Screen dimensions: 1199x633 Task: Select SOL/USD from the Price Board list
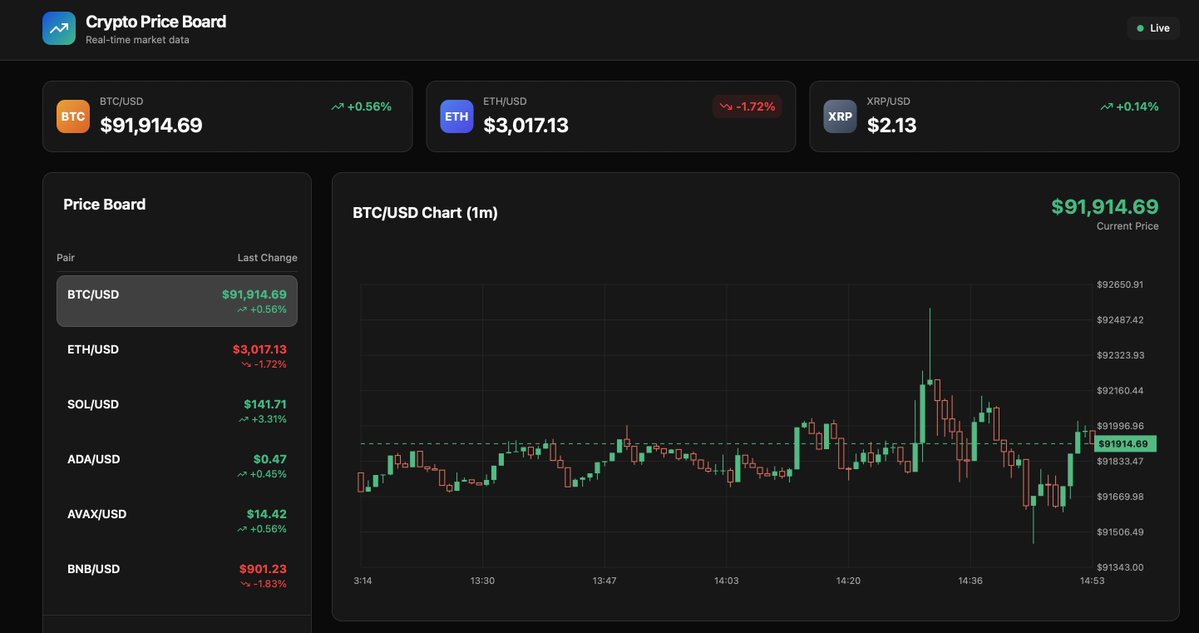tap(177, 410)
